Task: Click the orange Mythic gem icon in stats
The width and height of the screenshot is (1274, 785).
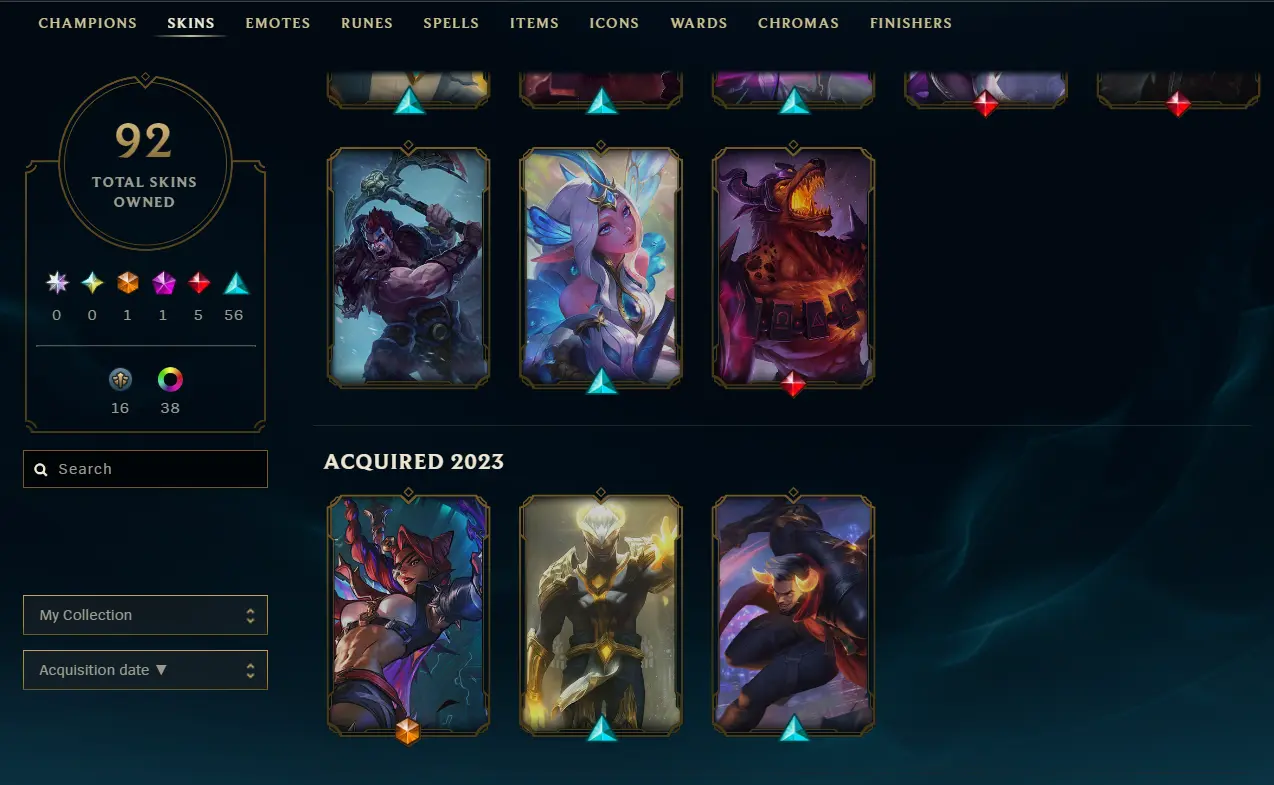Action: [x=127, y=283]
